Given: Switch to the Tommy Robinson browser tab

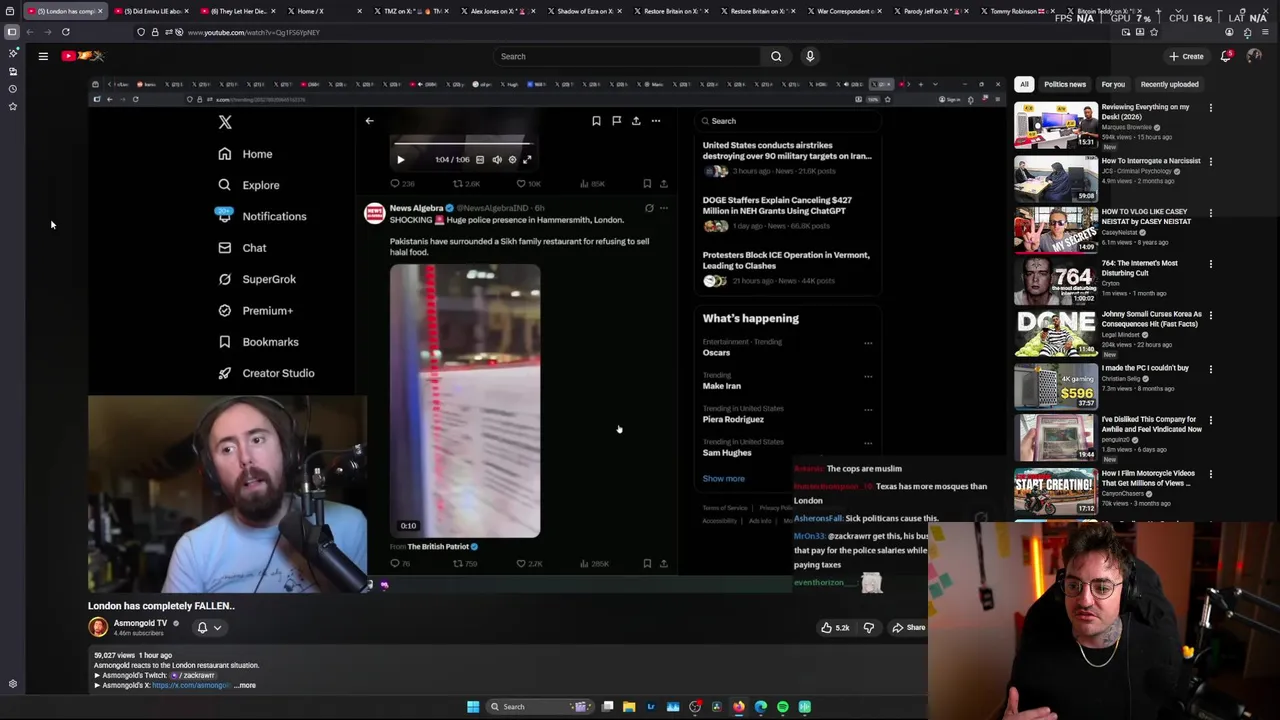Looking at the screenshot, I should pos(1017,11).
